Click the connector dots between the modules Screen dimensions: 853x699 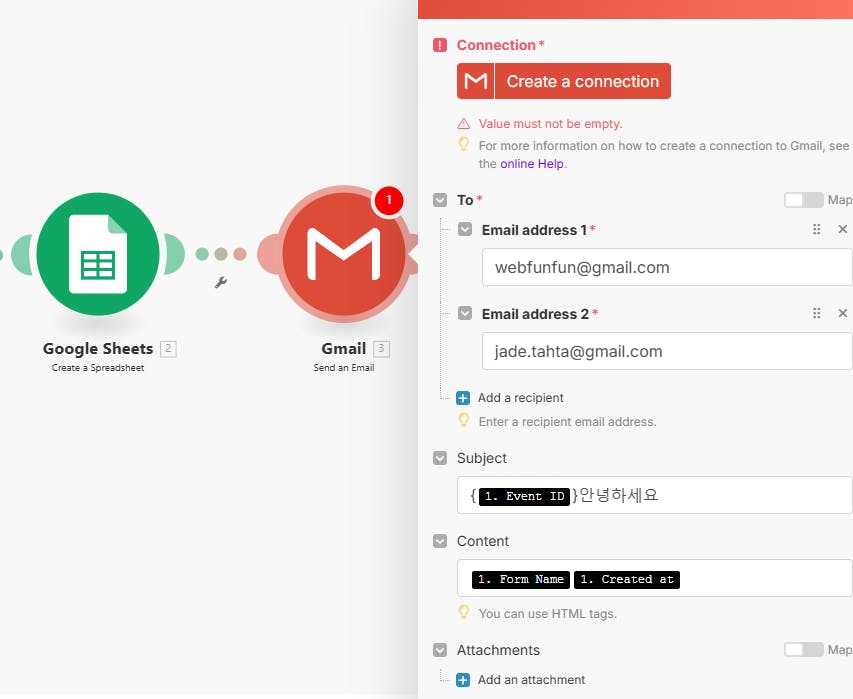click(221, 254)
